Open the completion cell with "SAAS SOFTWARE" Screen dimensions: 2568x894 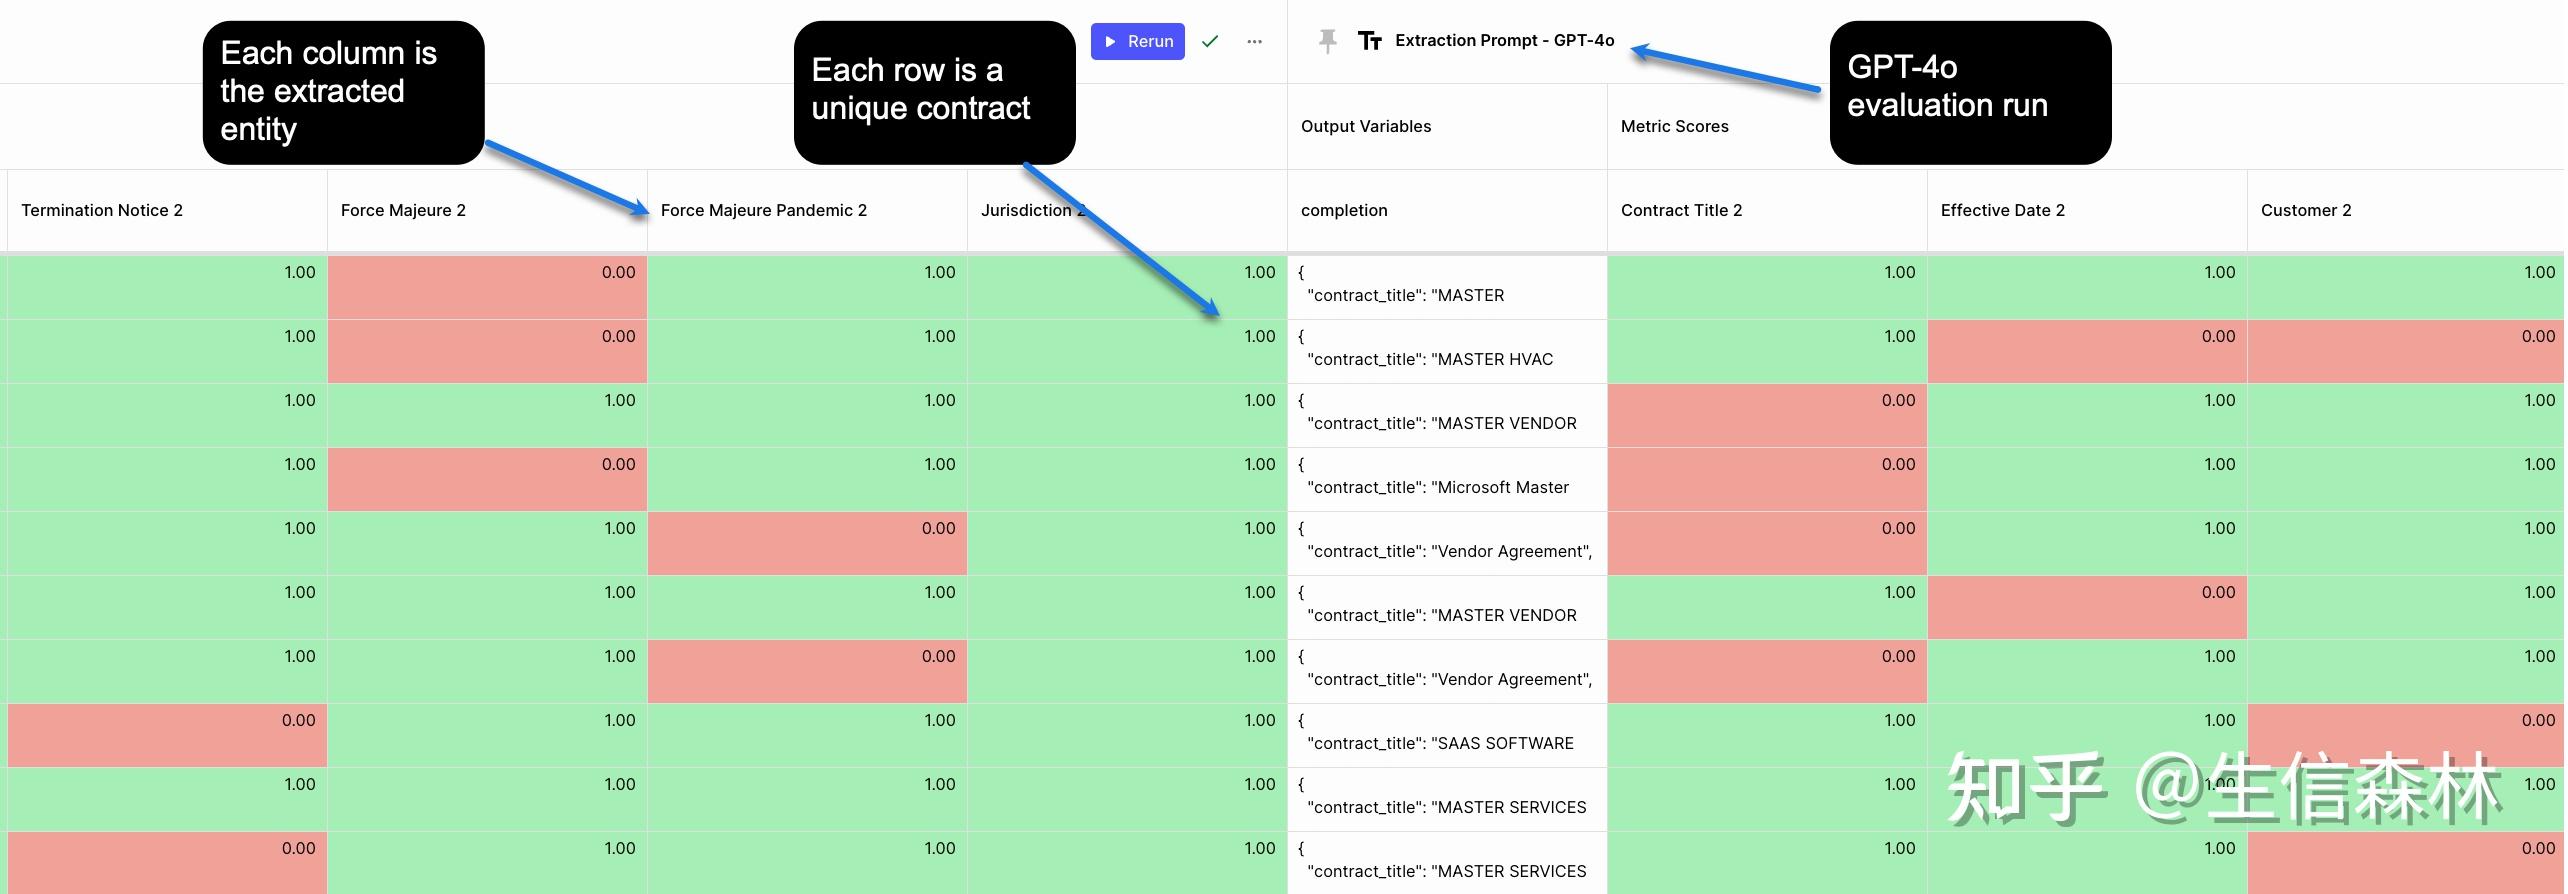(x=1447, y=735)
